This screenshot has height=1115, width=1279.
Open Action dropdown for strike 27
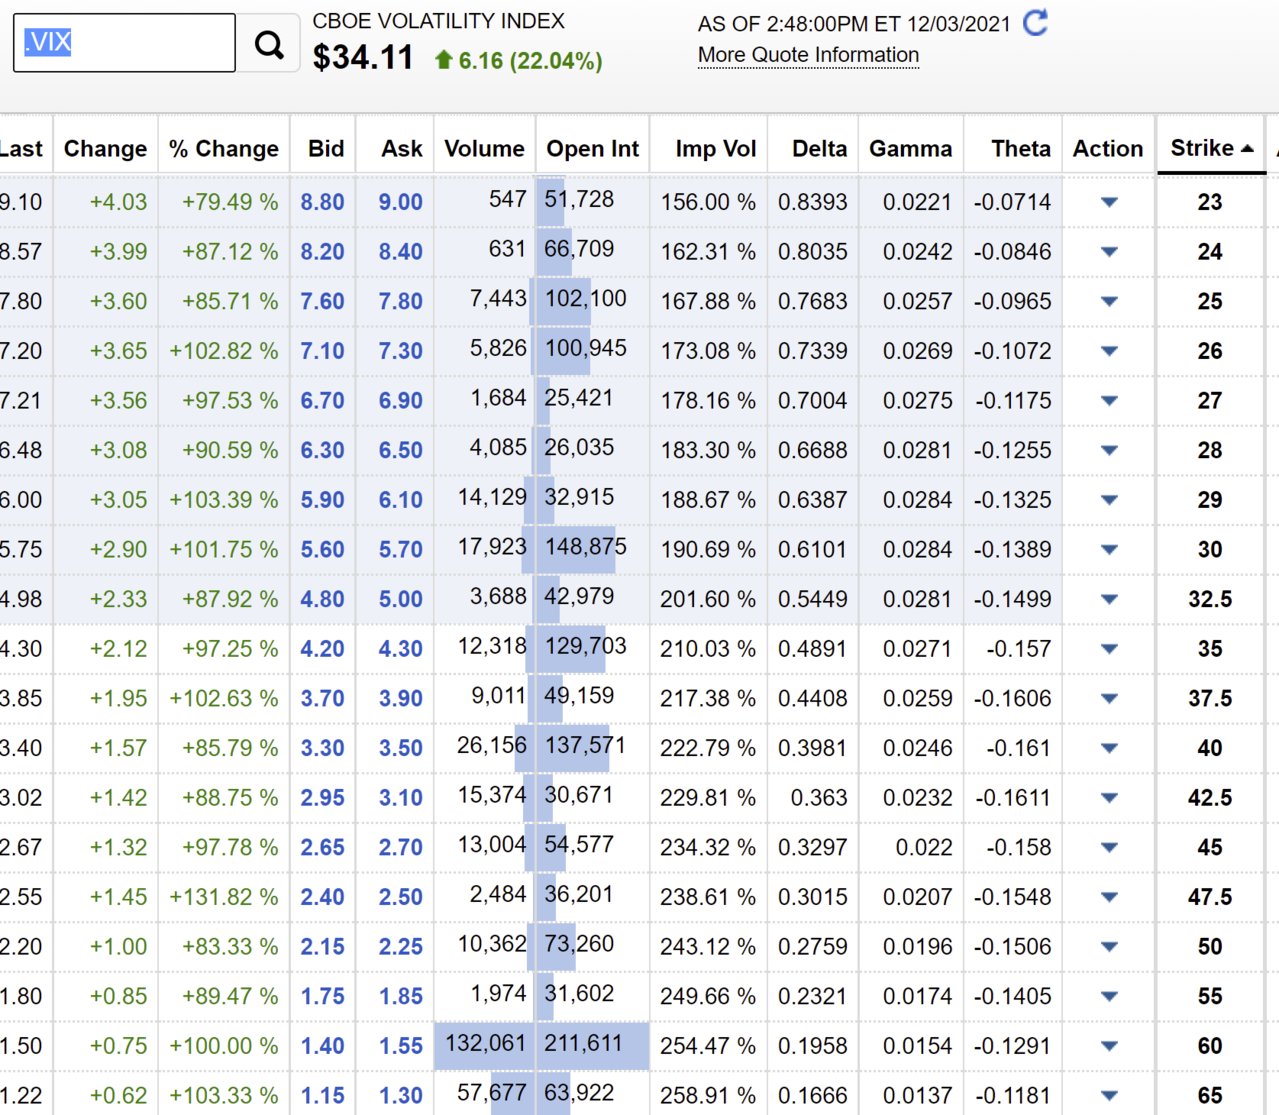1109,400
